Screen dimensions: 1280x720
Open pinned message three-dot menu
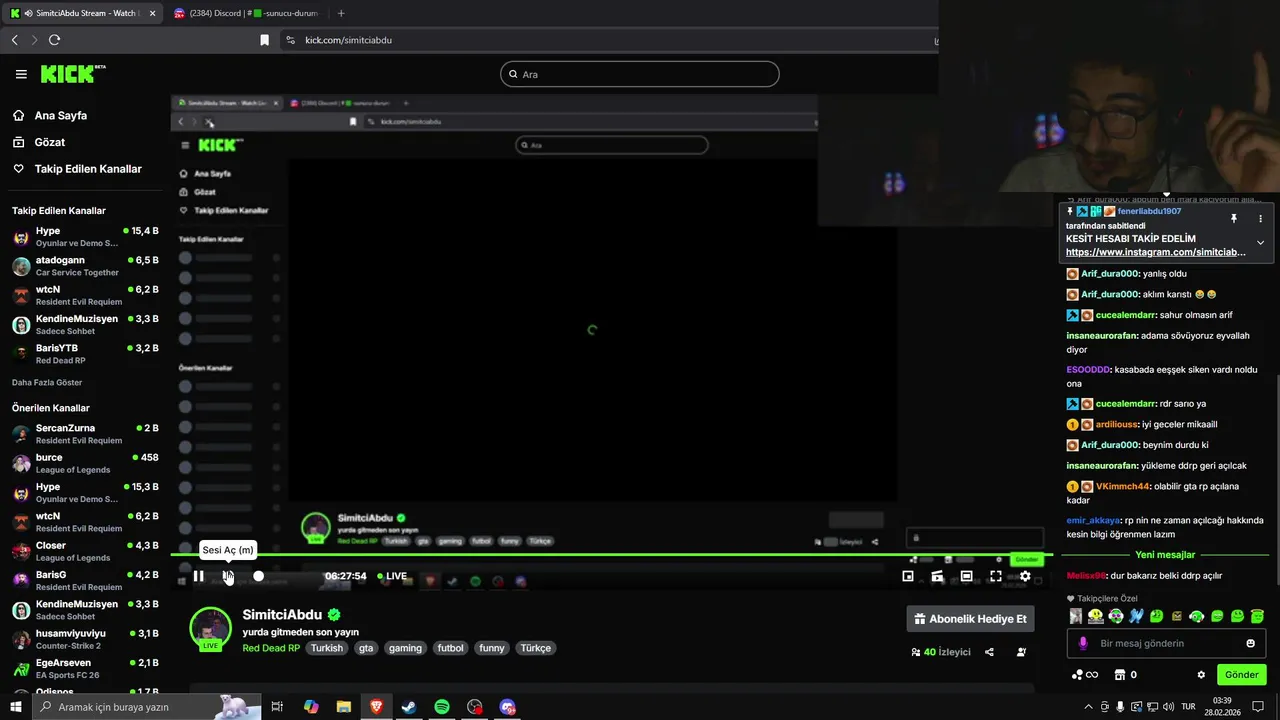(1260, 218)
